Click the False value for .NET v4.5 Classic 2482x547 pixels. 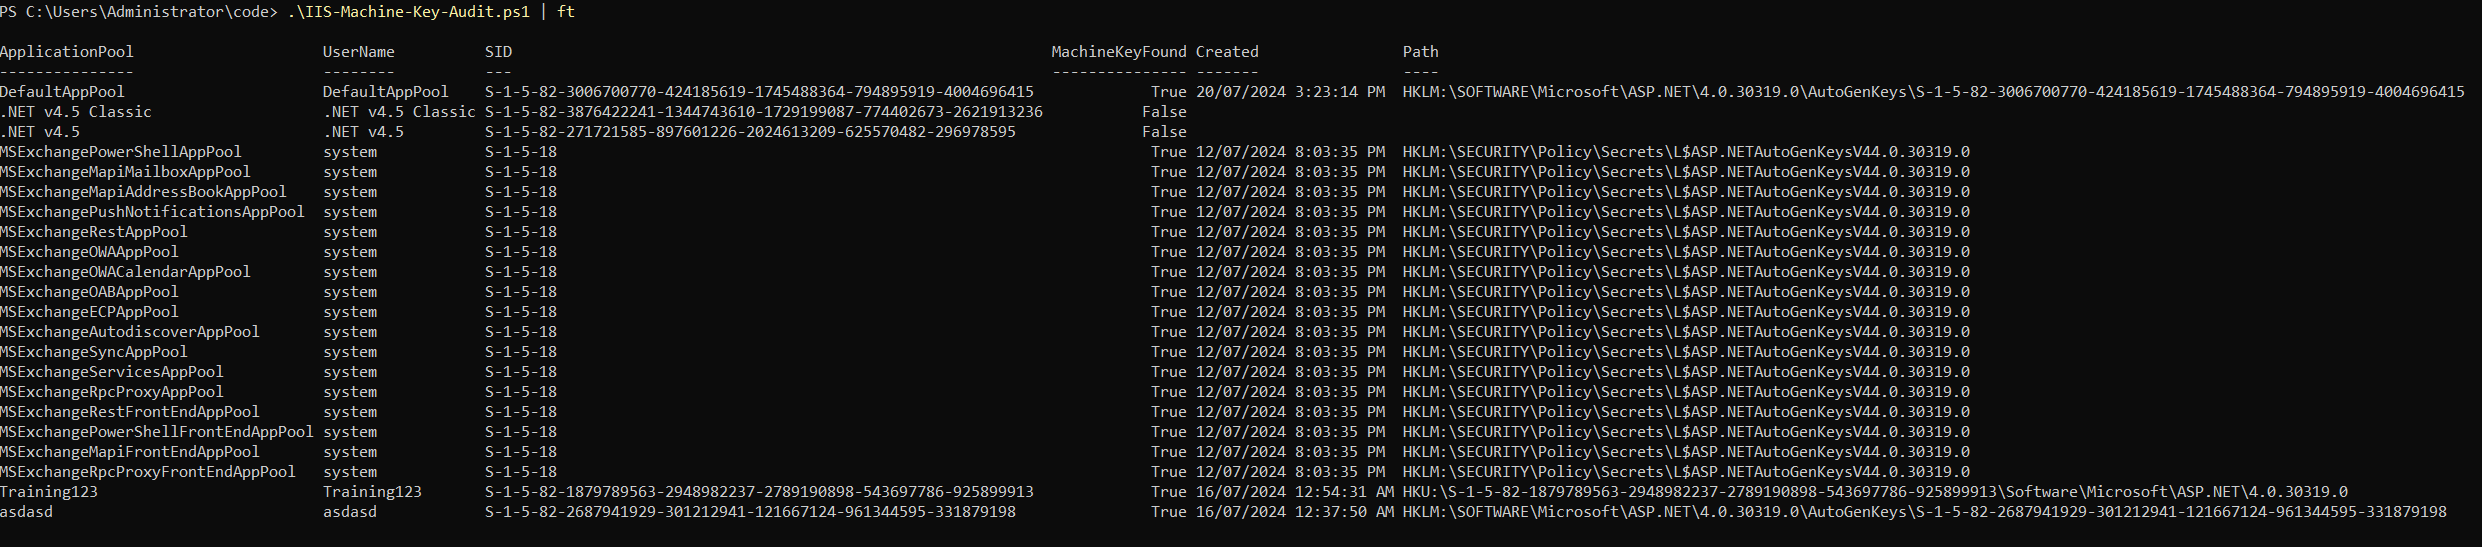1164,112
